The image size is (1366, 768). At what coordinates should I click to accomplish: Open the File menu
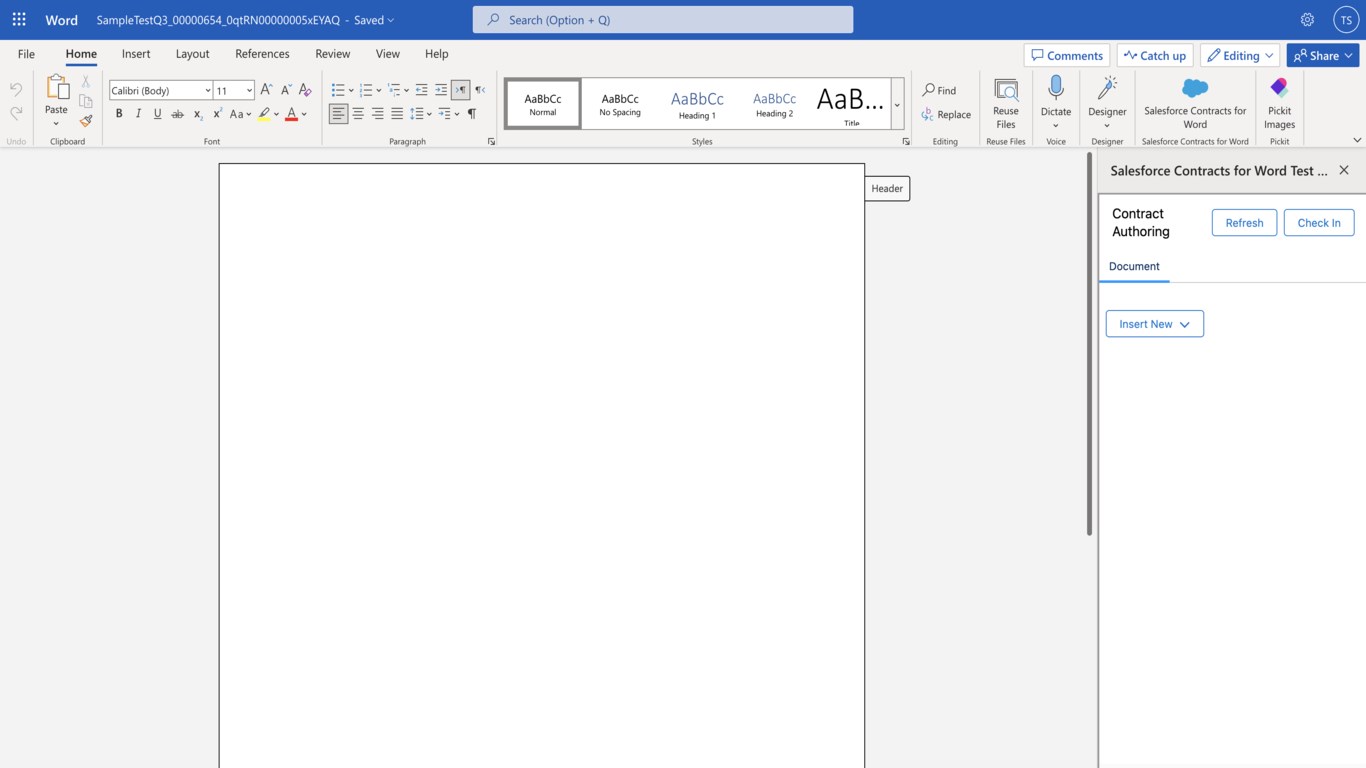click(x=26, y=54)
